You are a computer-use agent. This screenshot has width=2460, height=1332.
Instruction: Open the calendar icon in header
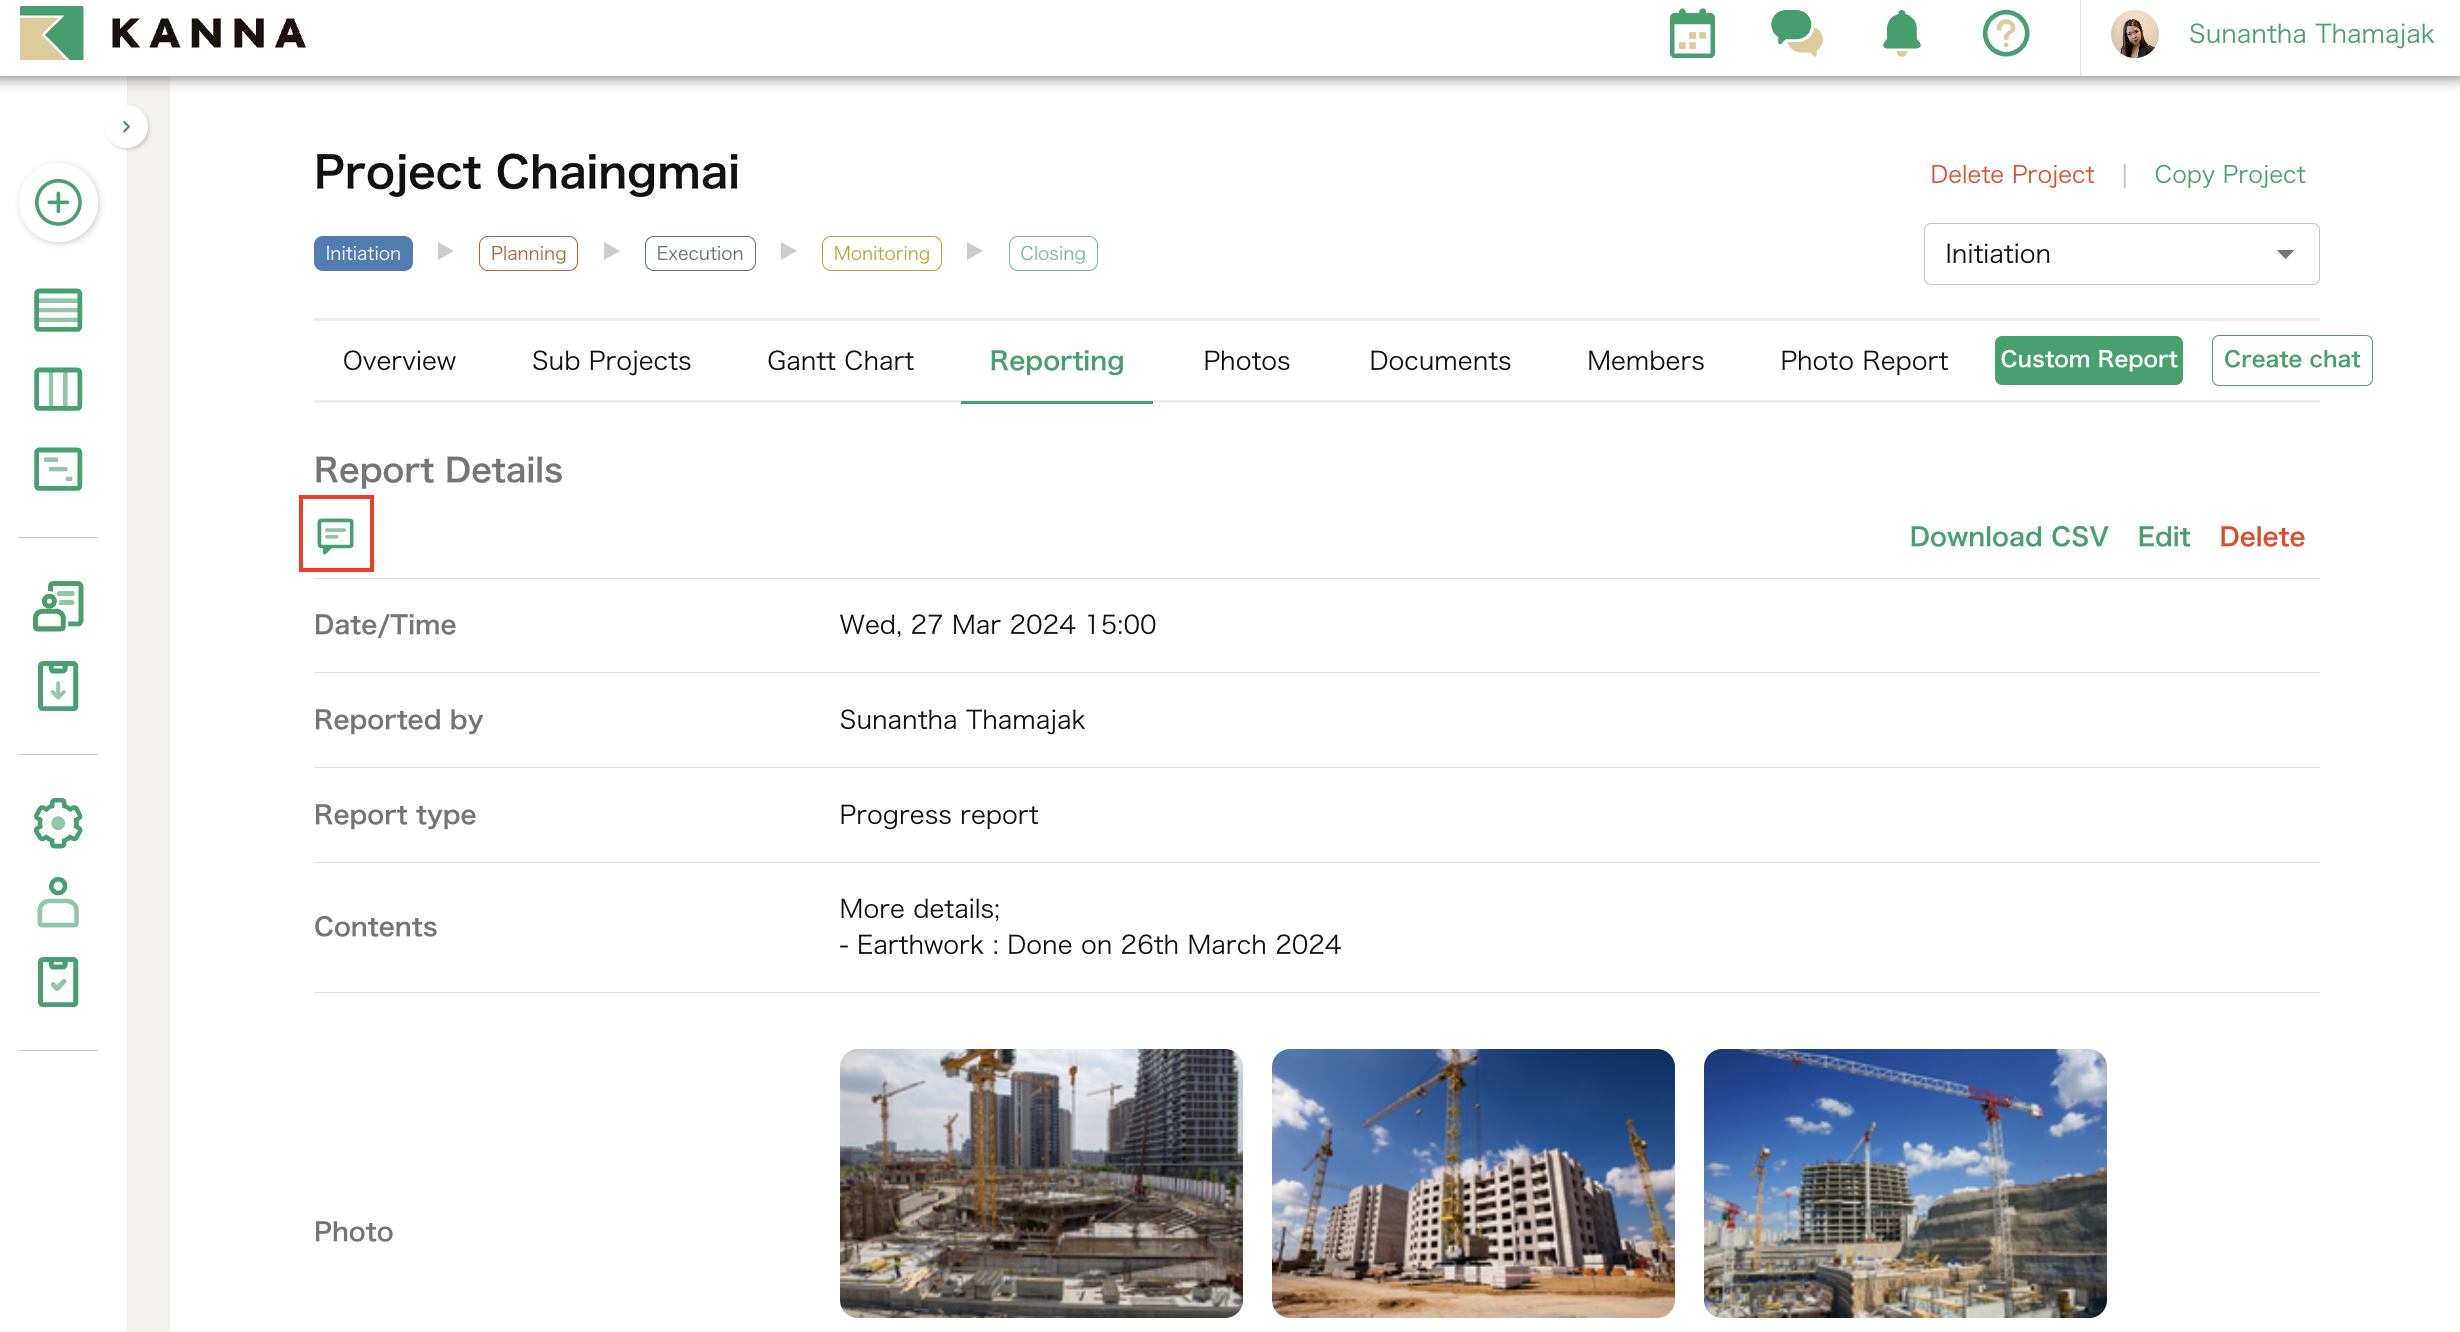pyautogui.click(x=1692, y=35)
